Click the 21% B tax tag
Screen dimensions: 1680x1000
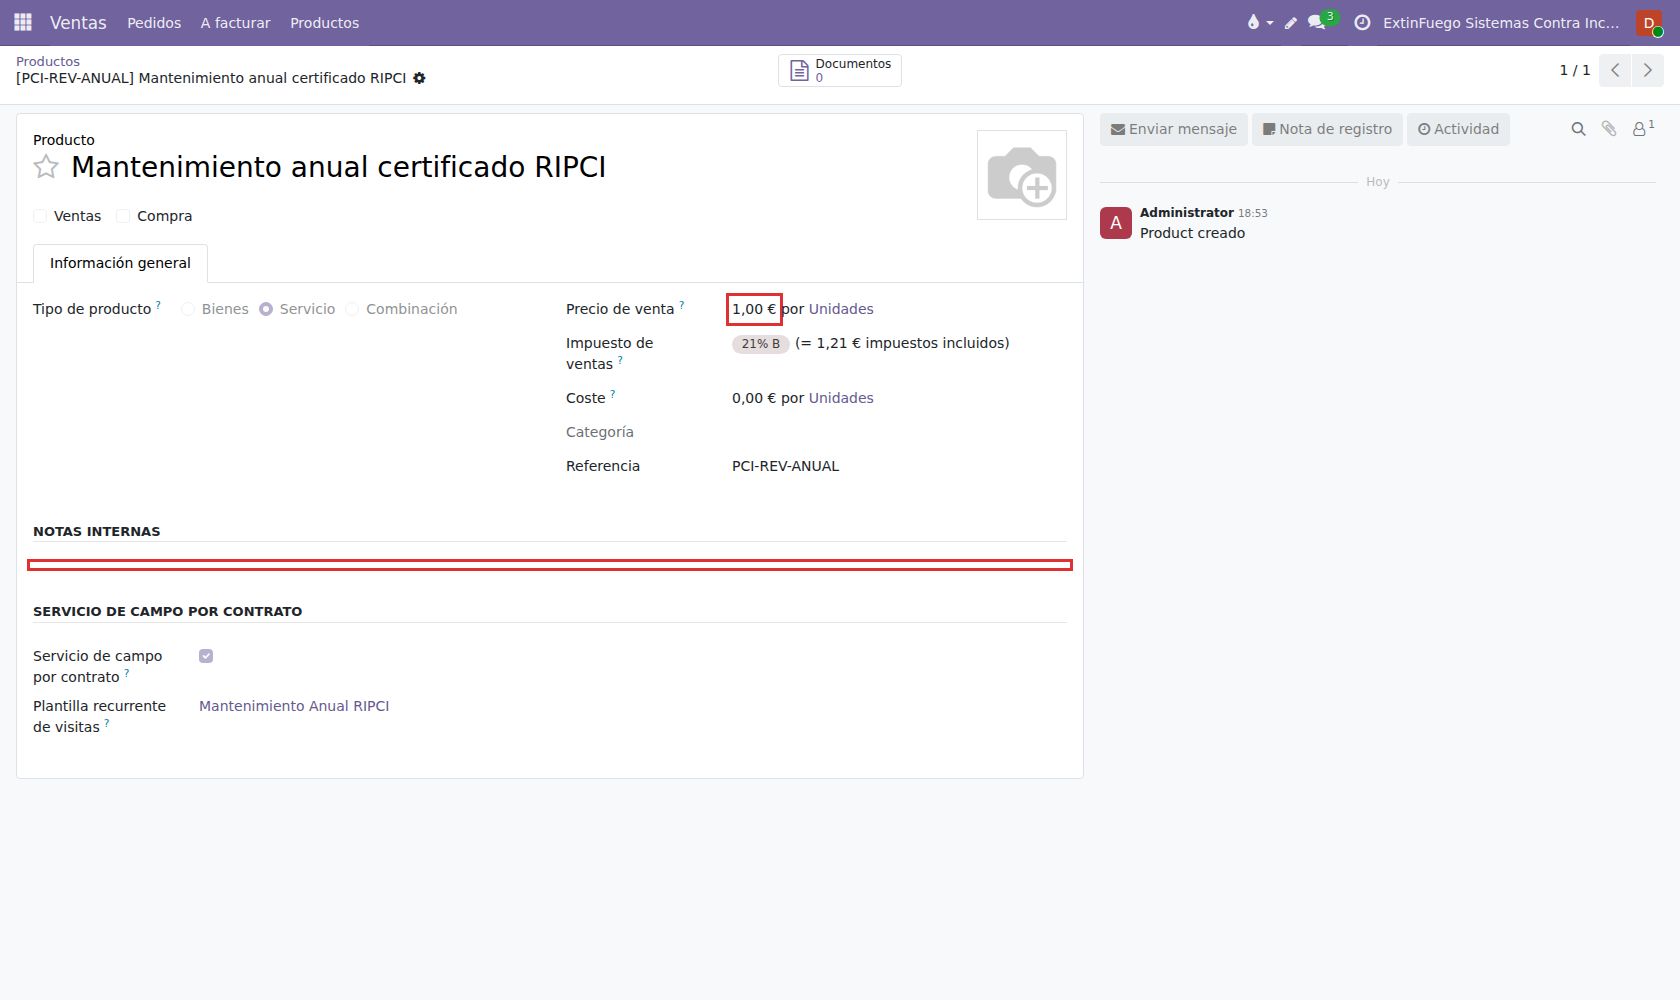pyautogui.click(x=761, y=344)
